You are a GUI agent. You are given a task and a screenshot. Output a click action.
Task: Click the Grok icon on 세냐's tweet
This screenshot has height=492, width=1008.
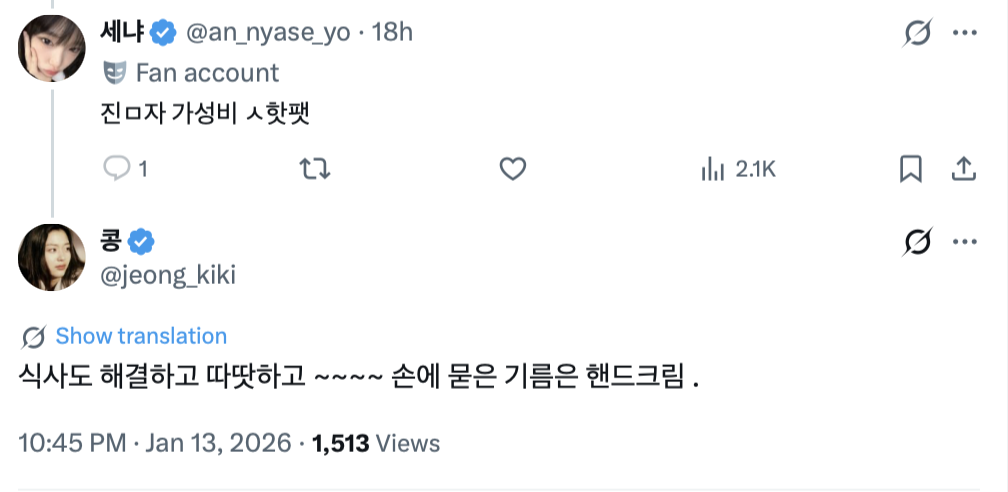click(916, 34)
